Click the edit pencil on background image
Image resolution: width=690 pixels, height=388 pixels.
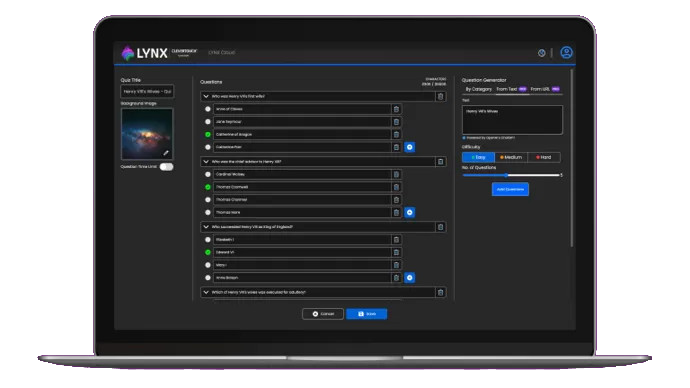[166, 153]
